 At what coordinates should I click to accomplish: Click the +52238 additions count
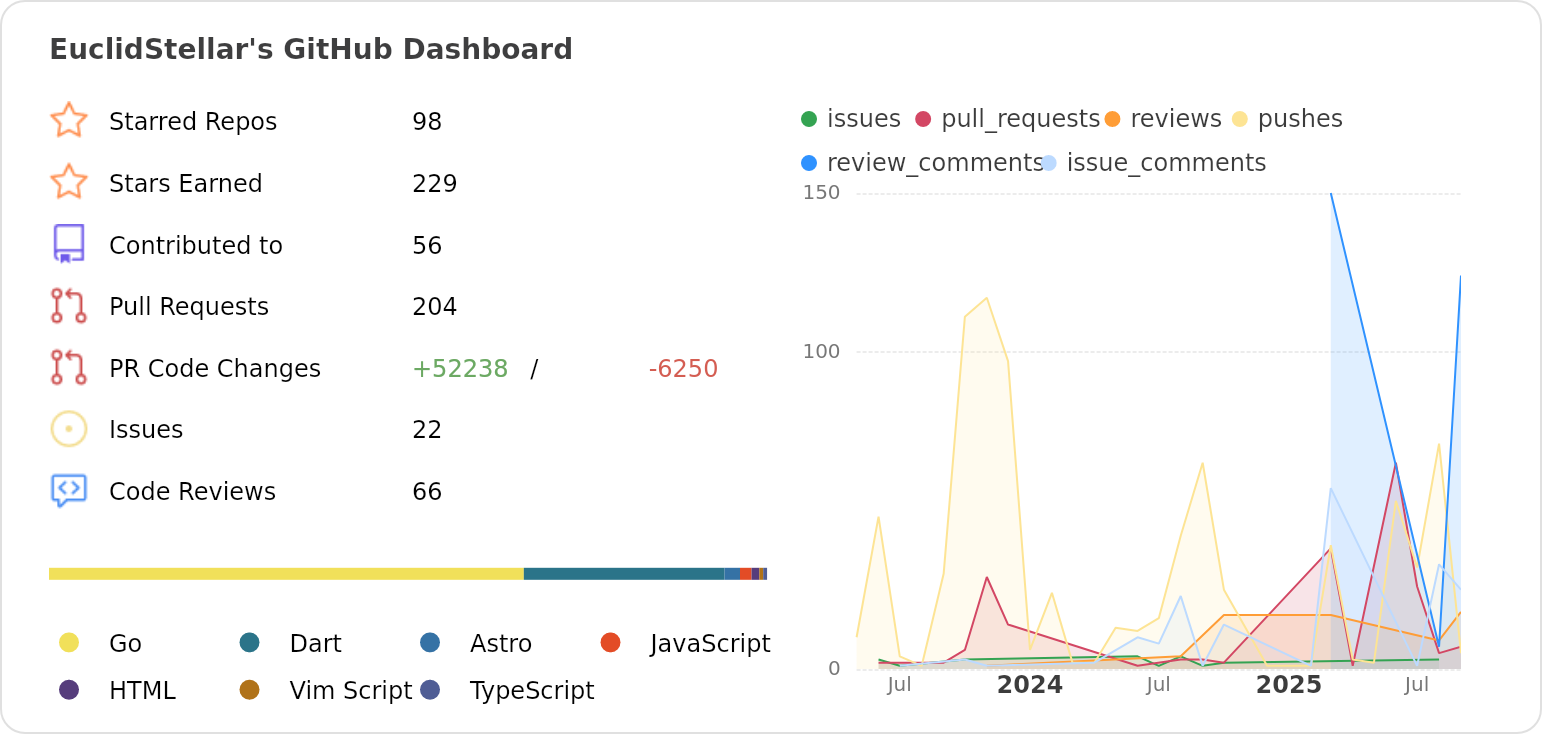(461, 368)
